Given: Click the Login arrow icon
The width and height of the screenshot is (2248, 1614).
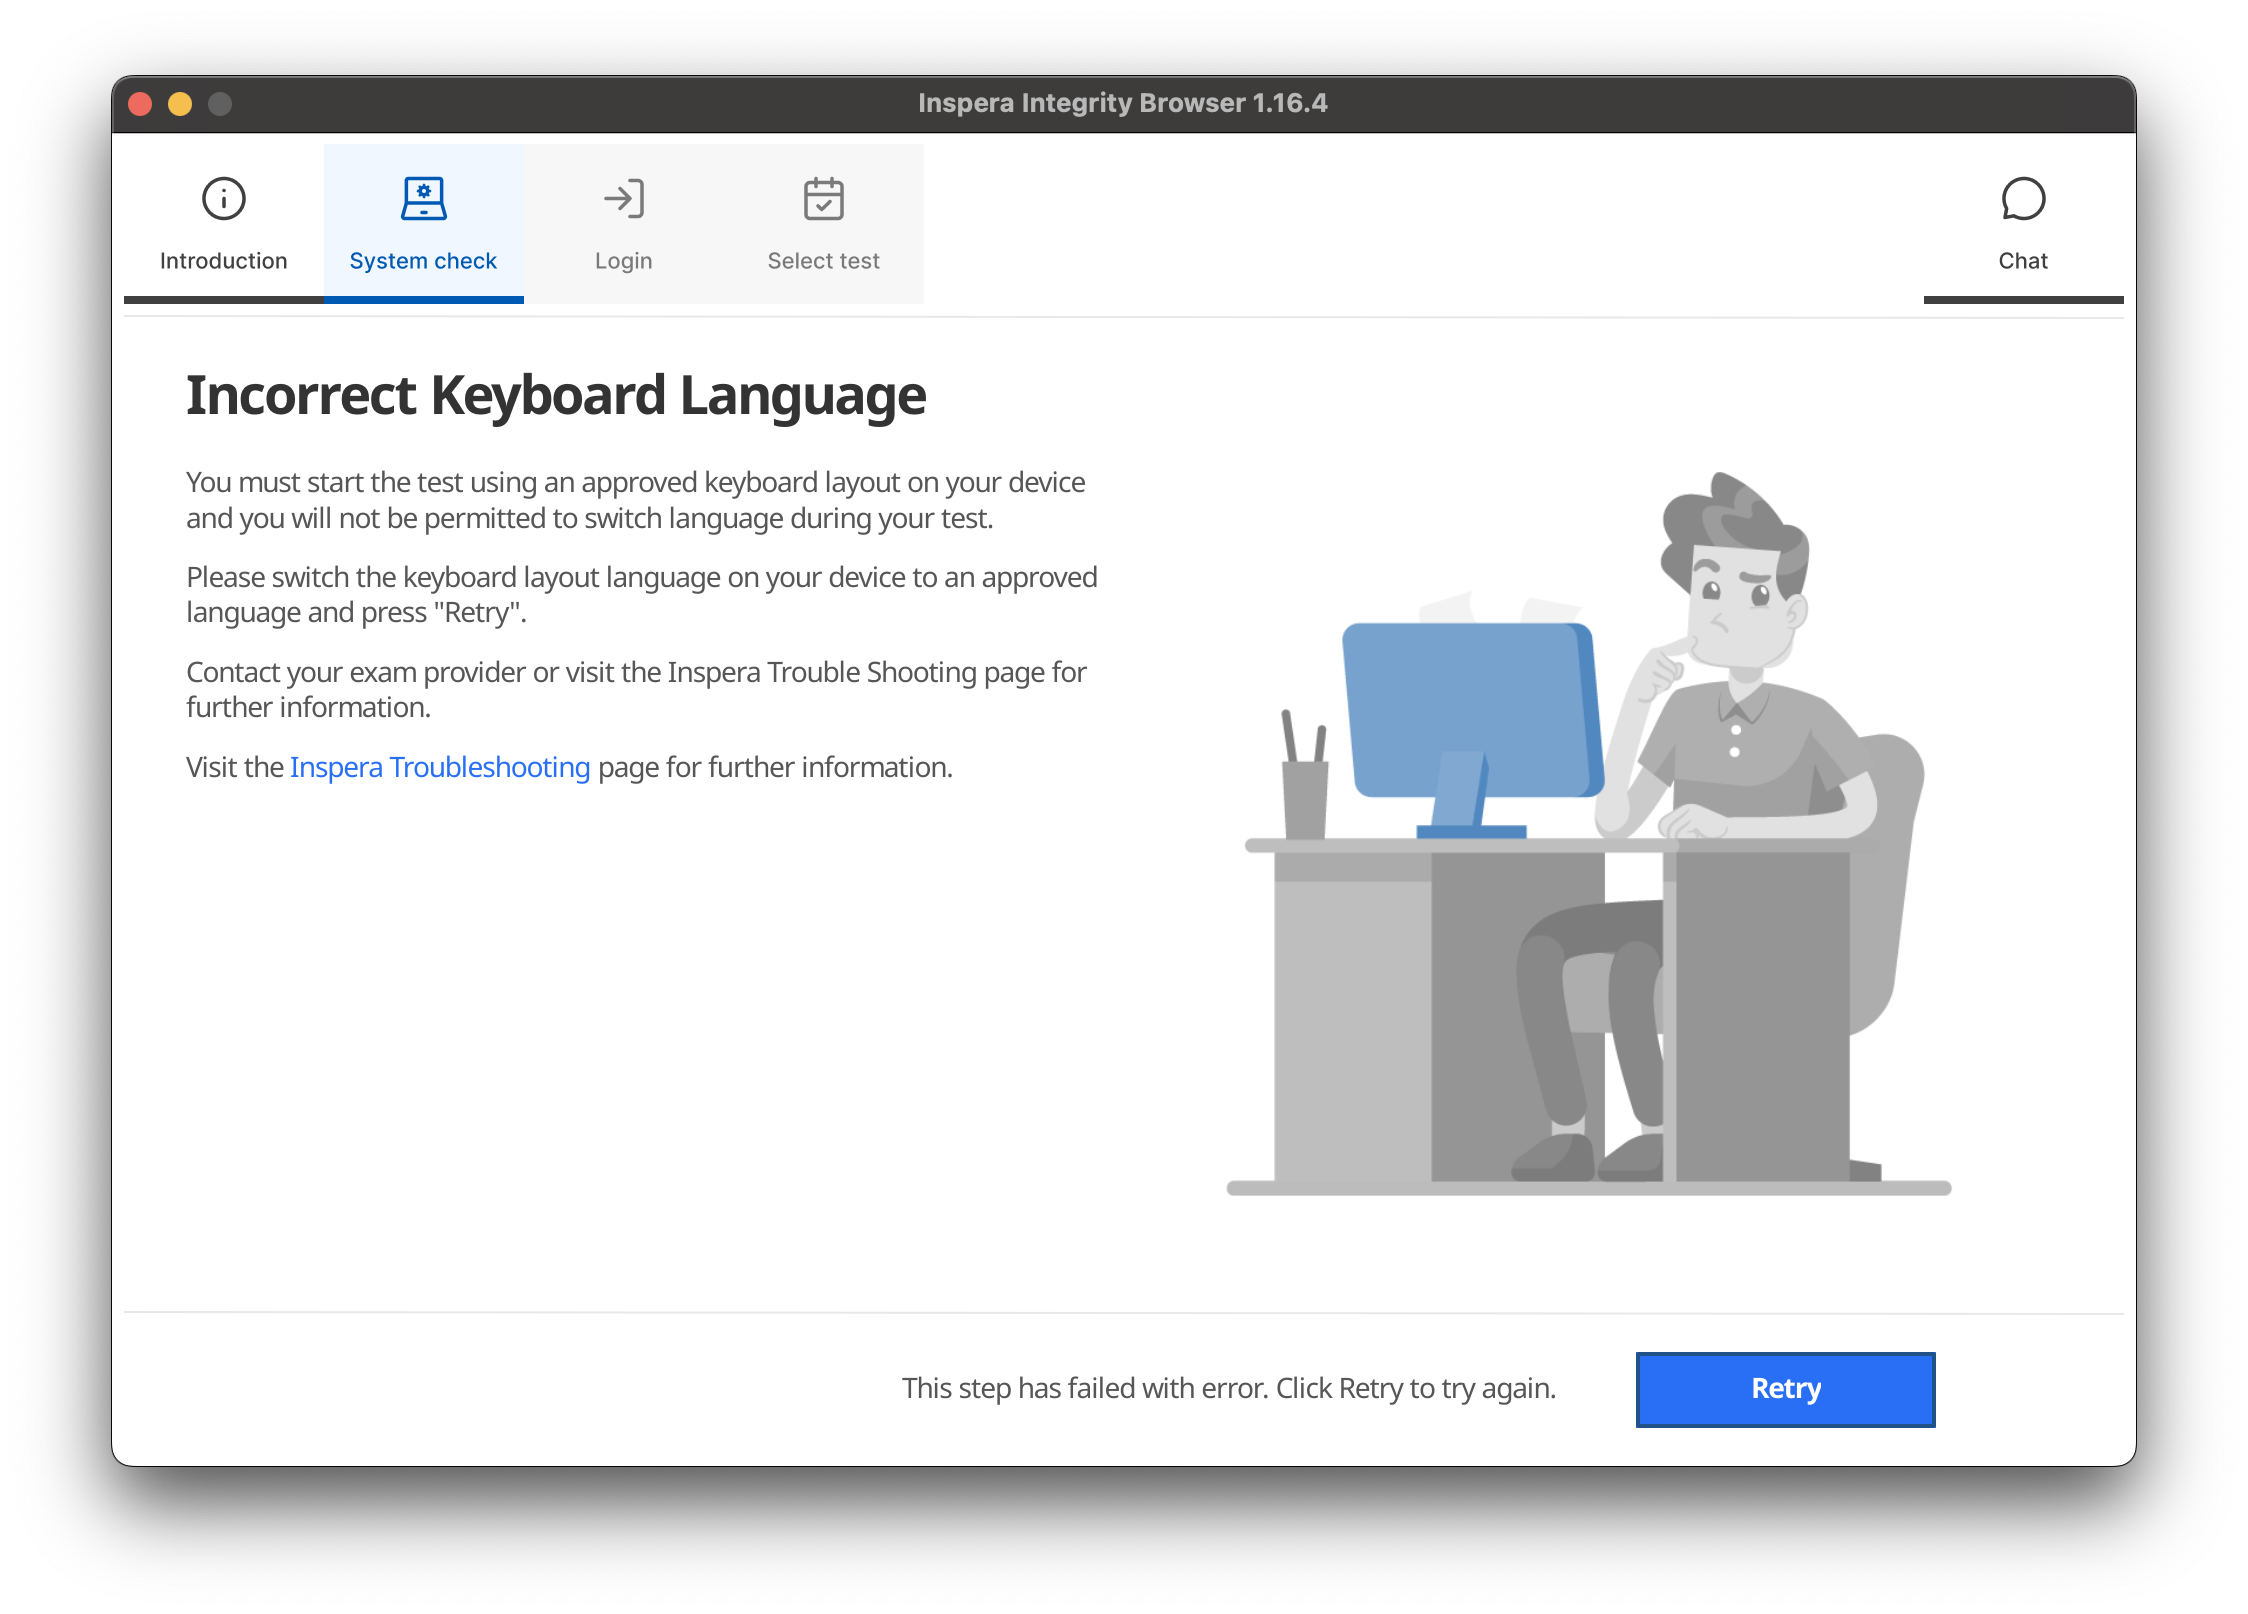Looking at the screenshot, I should (x=624, y=198).
